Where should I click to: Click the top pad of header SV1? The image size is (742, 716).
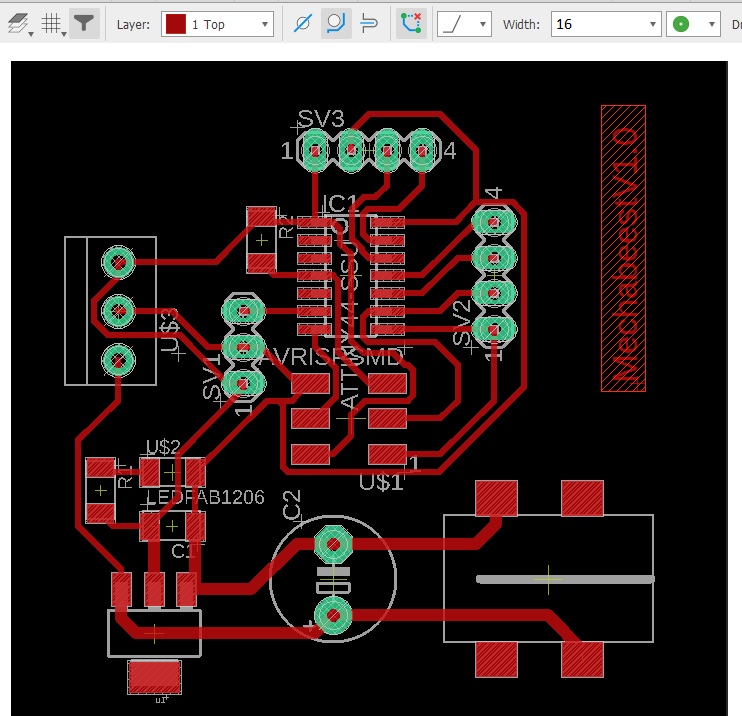pos(243,311)
